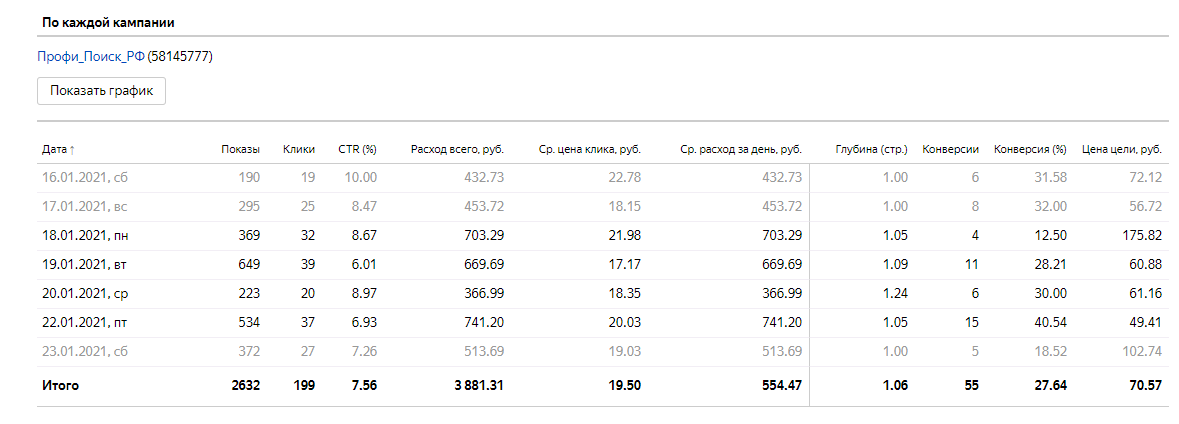Select the 16.01.2021, сб date row
Screen dimensions: 1179x424
pos(85,177)
